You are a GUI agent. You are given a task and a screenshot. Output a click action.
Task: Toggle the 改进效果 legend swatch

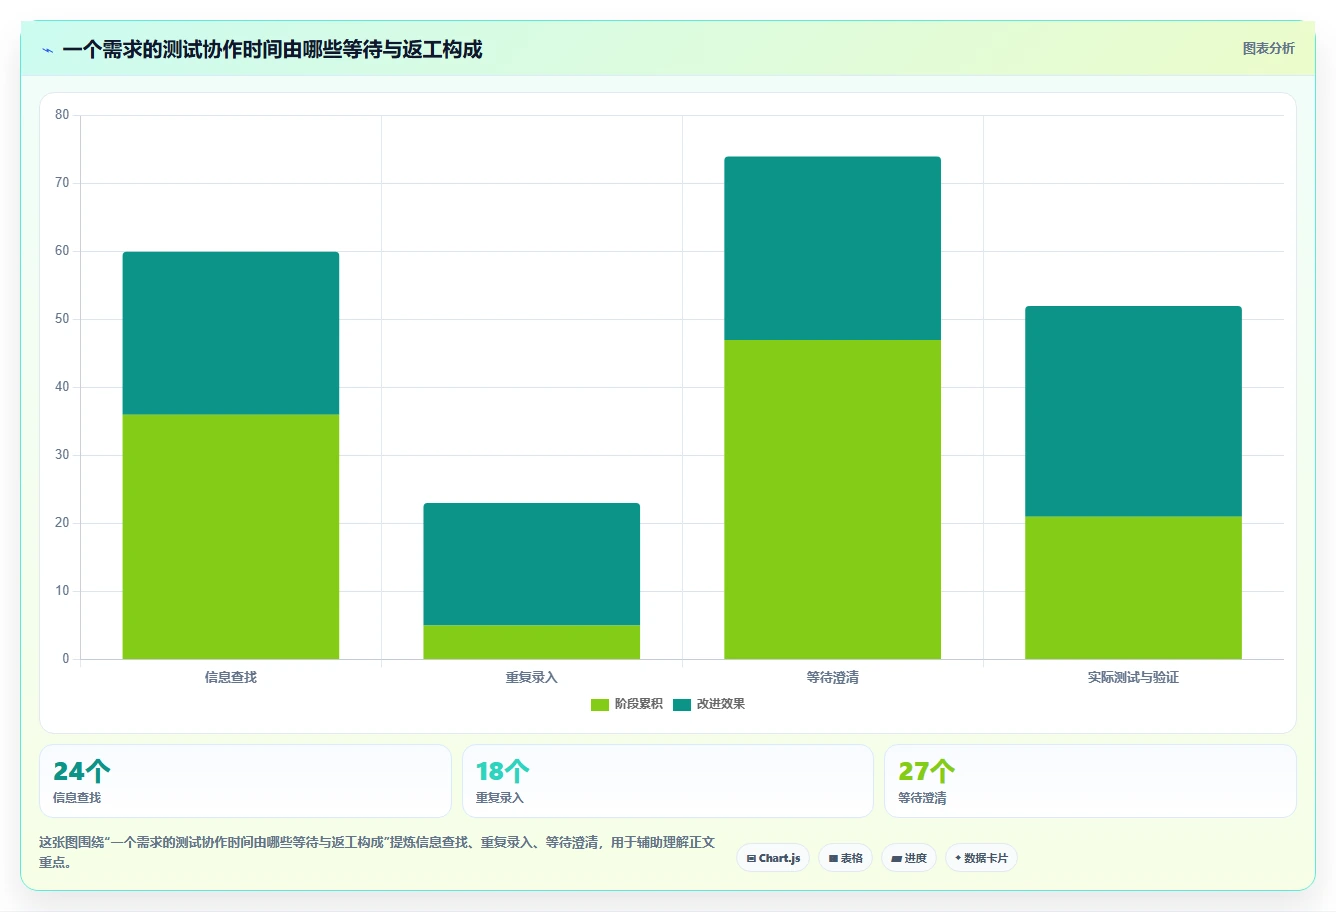click(682, 704)
